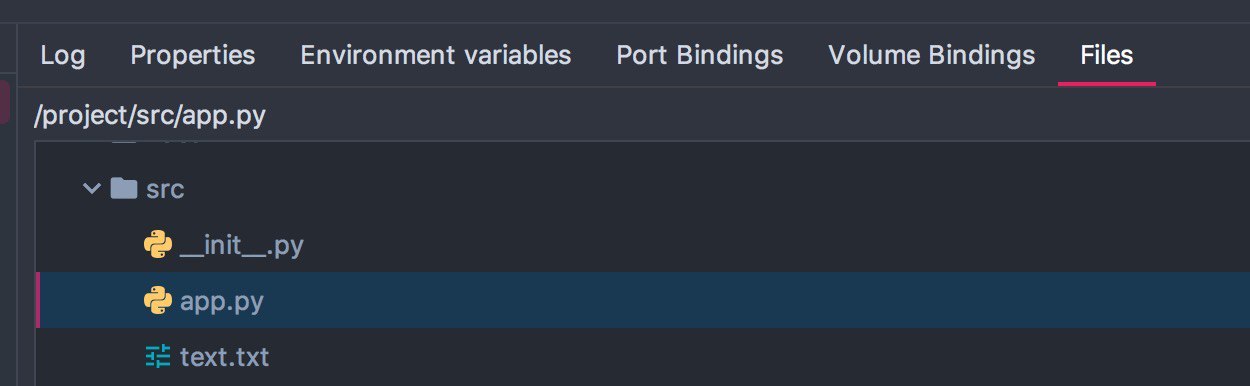Open the Properties tab
The width and height of the screenshot is (1250, 386).
tap(193, 55)
